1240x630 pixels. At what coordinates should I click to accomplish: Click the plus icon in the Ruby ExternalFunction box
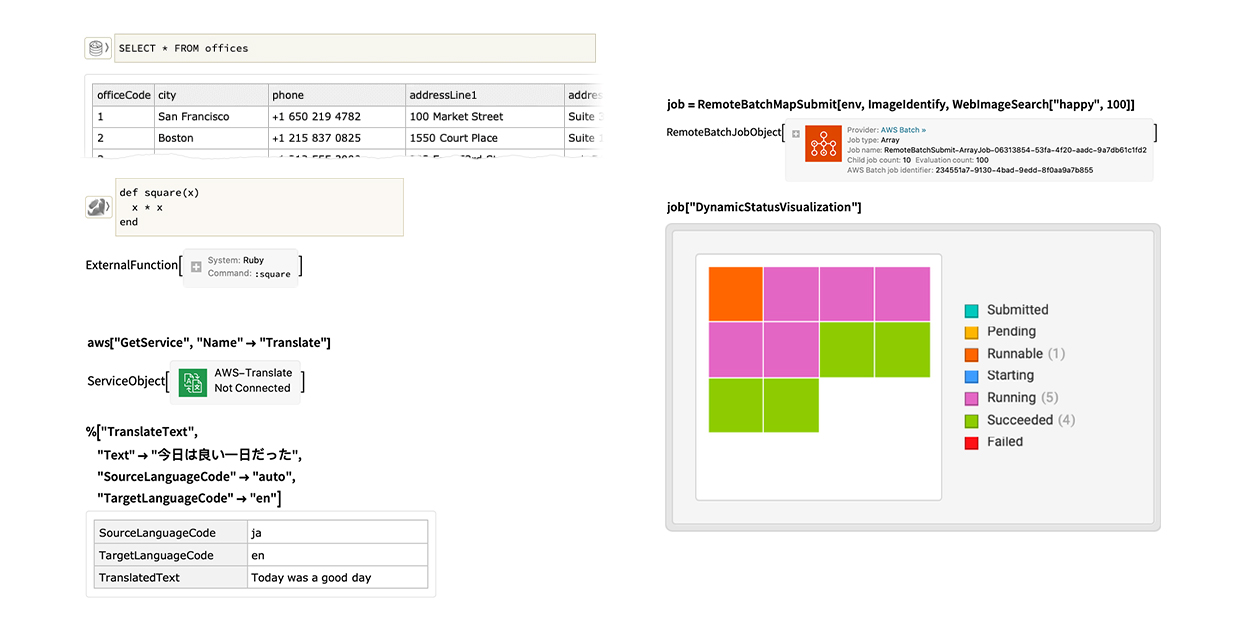196,266
